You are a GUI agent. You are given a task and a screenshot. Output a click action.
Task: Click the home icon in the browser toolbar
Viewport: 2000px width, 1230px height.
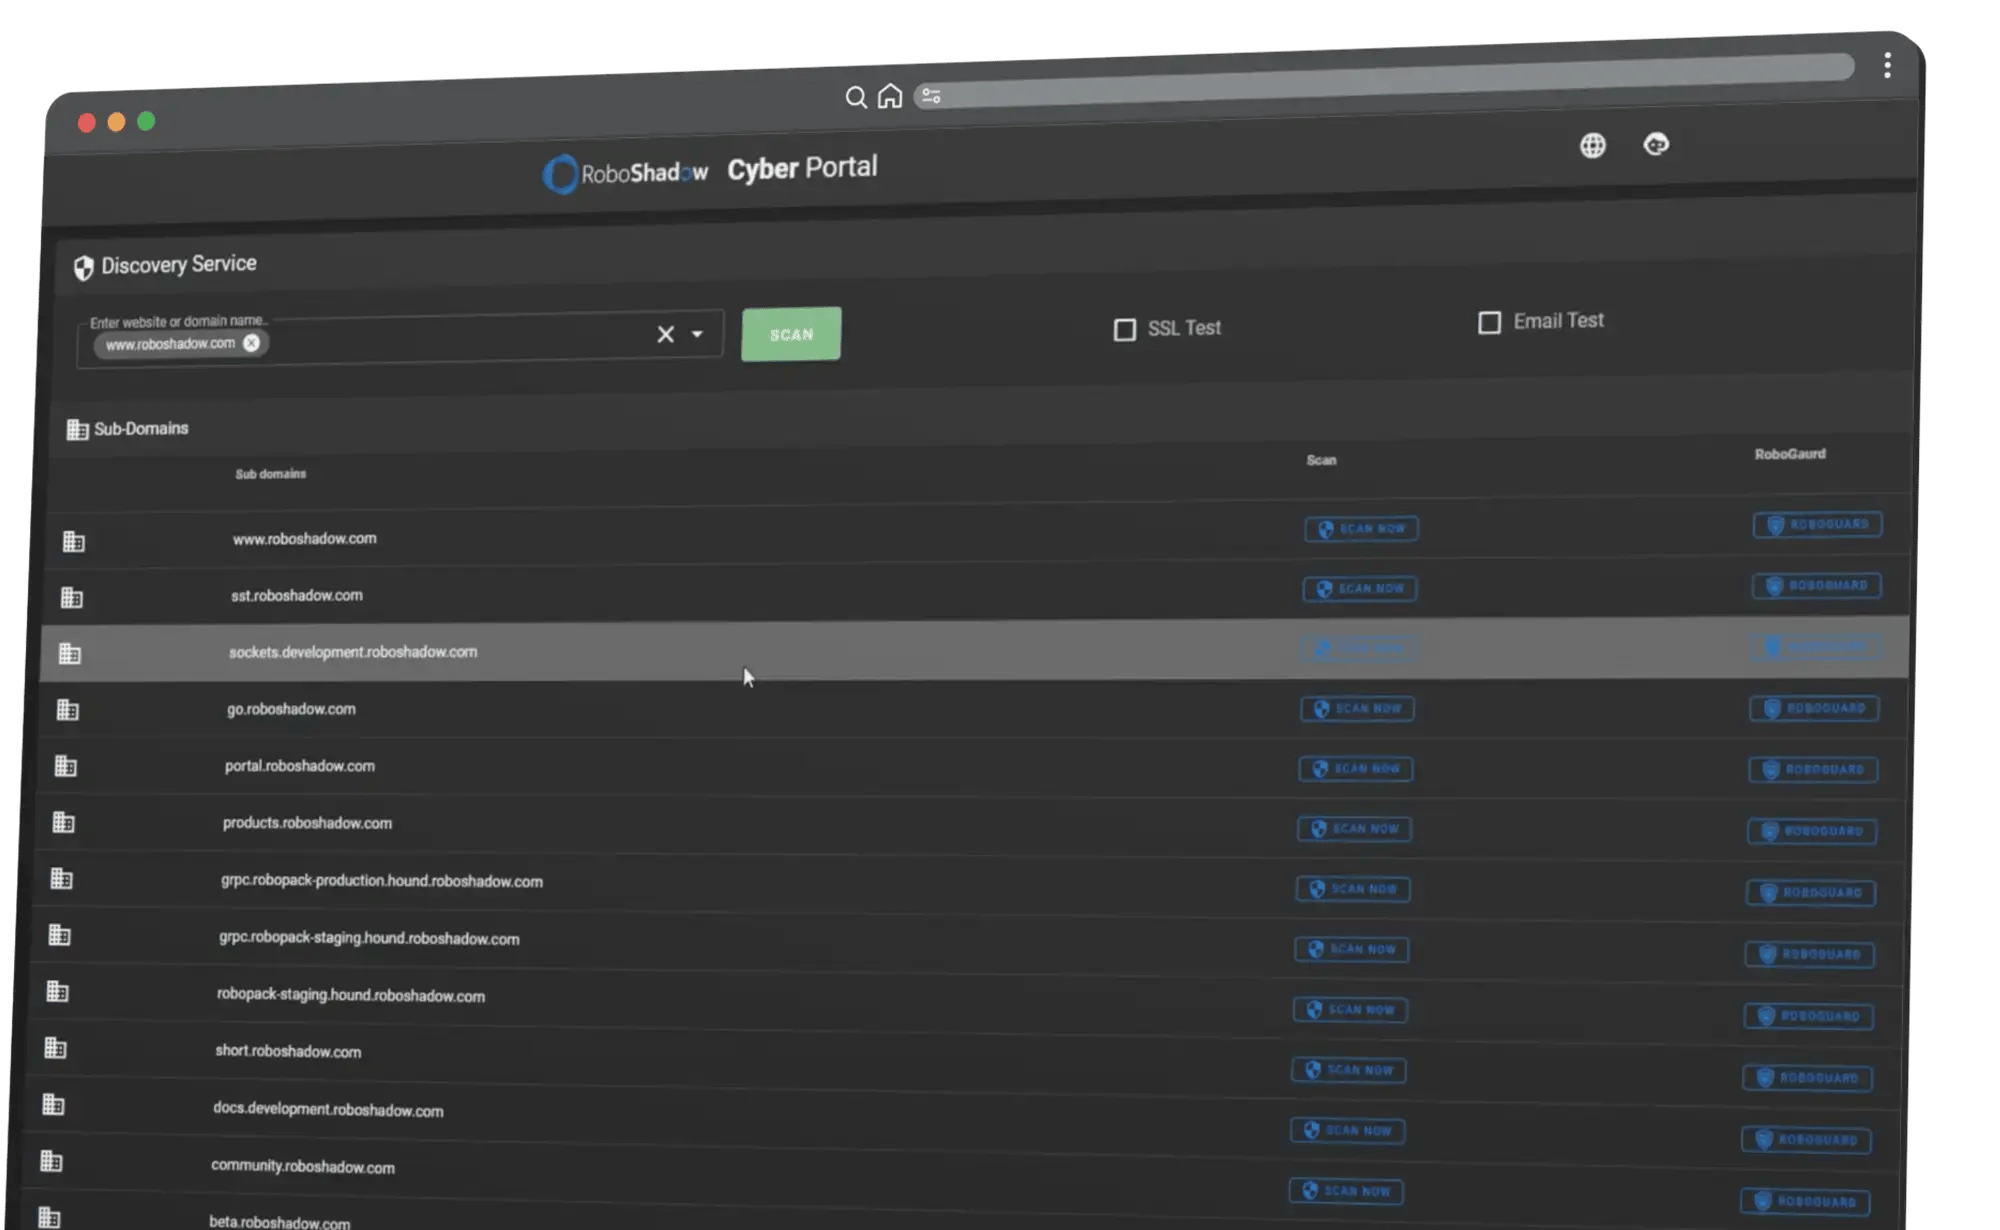coord(889,98)
